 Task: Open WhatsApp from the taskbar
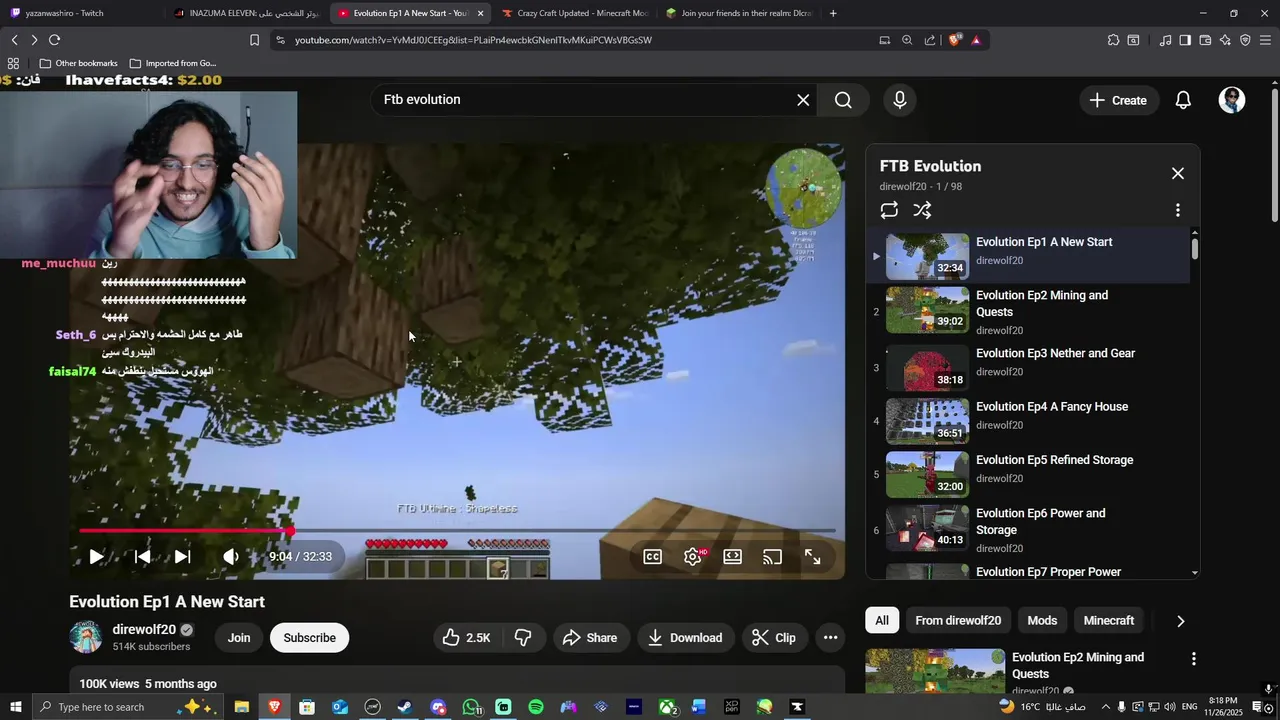pyautogui.click(x=471, y=707)
